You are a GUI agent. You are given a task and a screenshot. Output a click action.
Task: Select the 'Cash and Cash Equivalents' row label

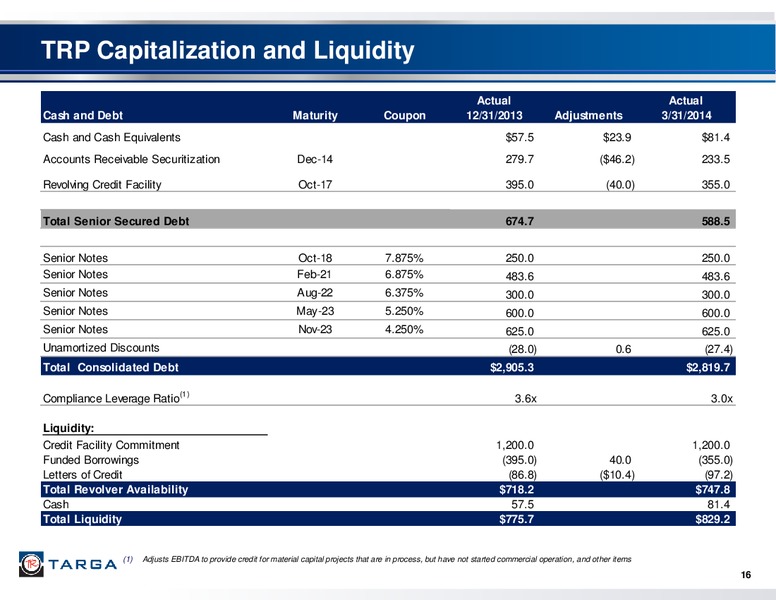click(x=111, y=137)
